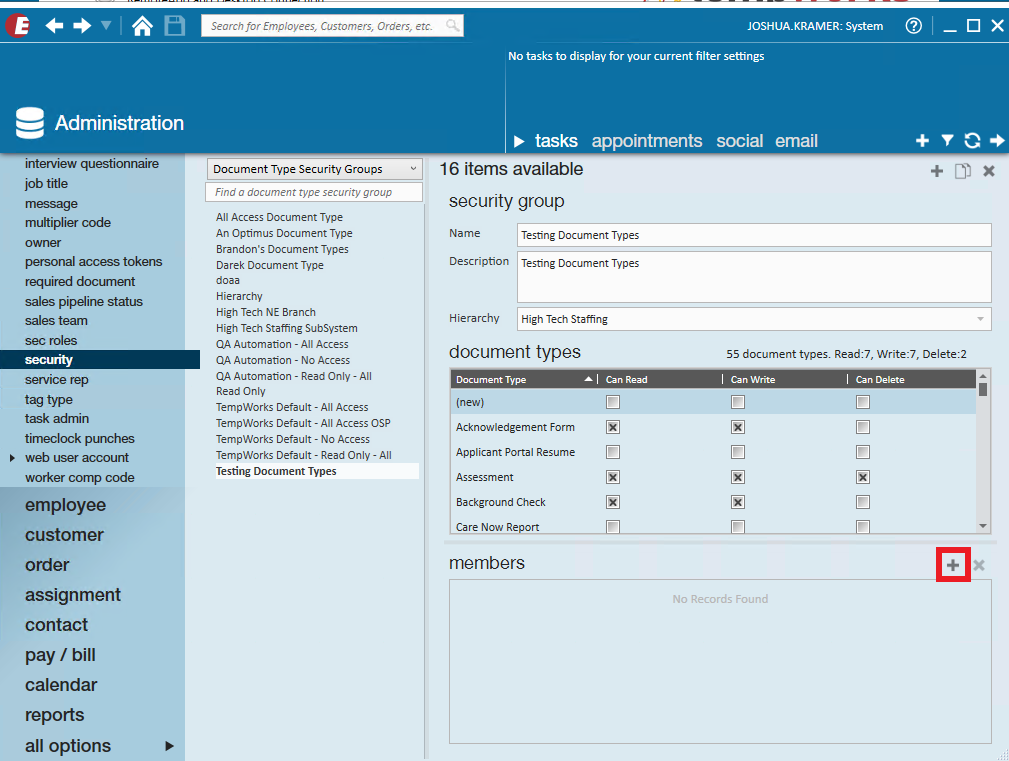Viewport: 1009px width, 761px height.
Task: Click Find a document type security group field
Action: 314,192
